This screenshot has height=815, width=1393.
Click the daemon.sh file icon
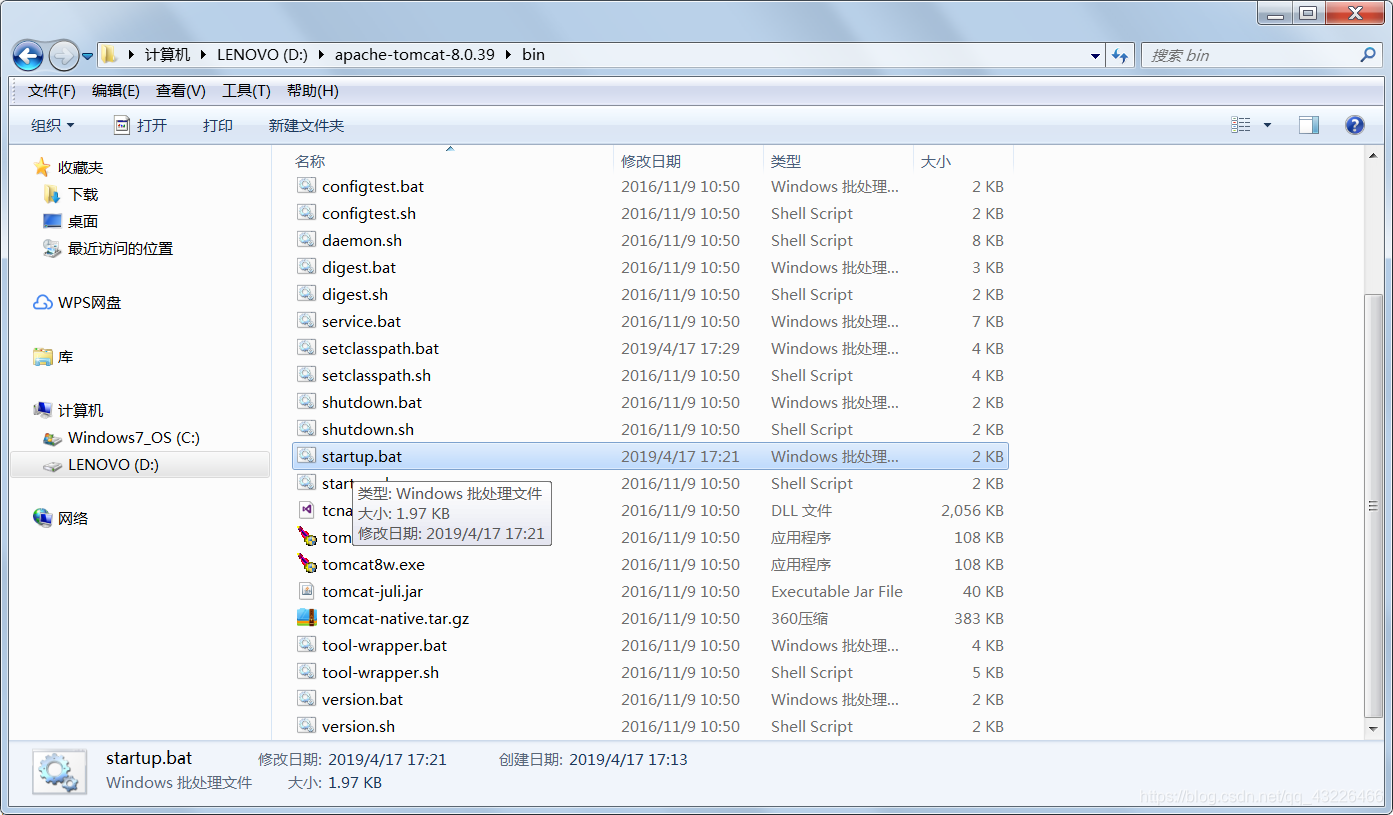pos(306,240)
